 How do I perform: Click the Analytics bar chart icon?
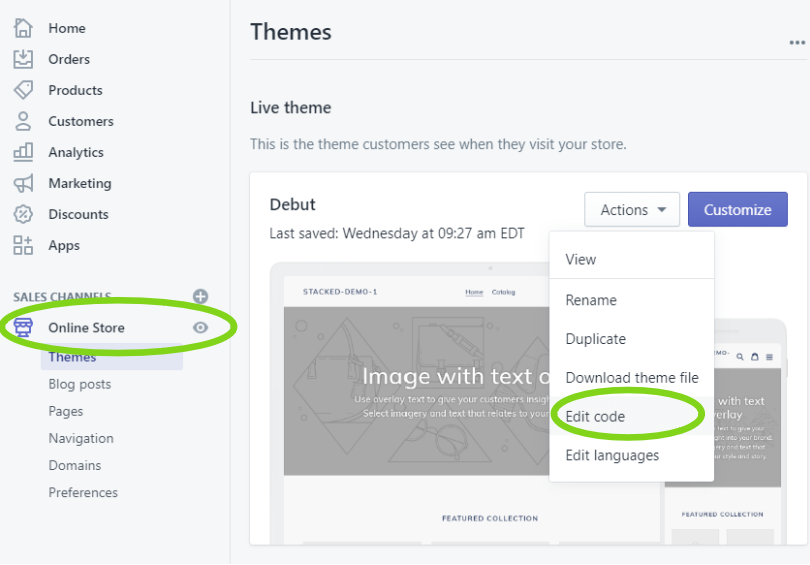click(23, 152)
